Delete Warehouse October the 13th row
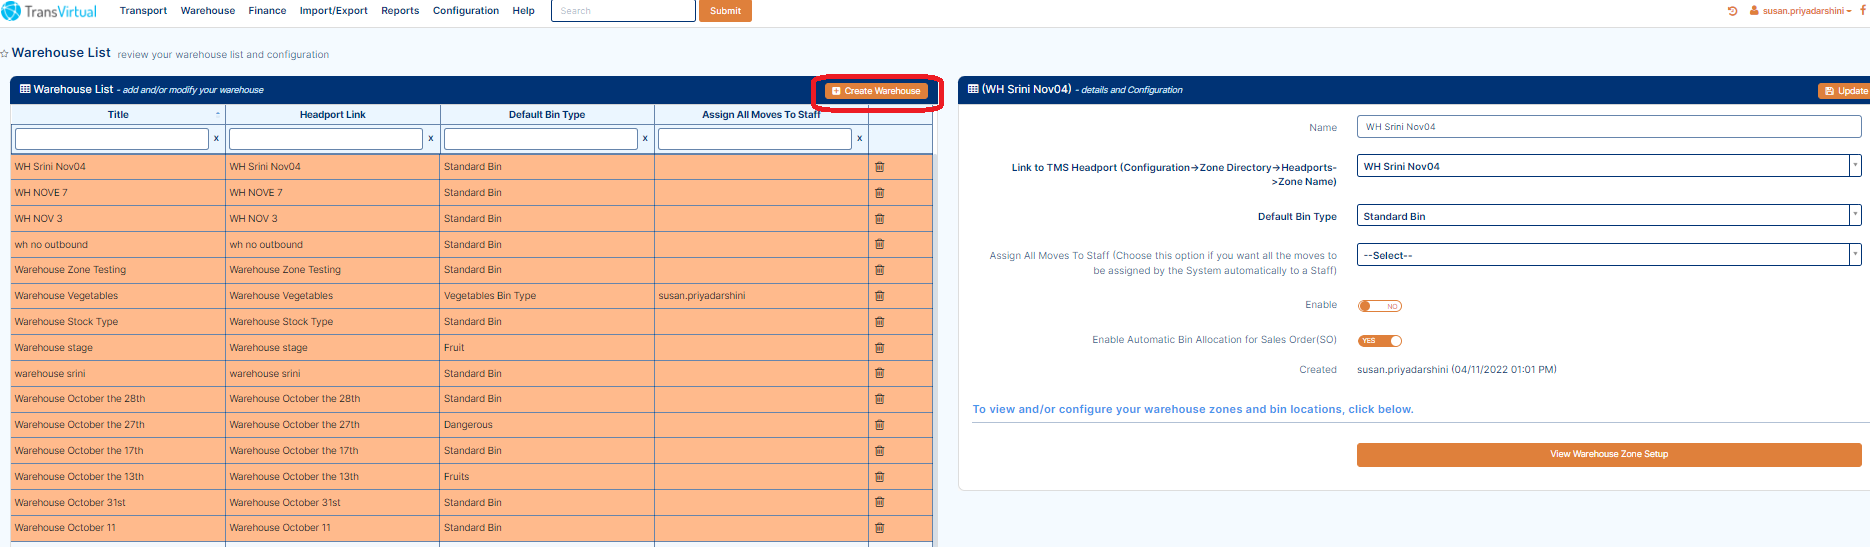 [880, 477]
